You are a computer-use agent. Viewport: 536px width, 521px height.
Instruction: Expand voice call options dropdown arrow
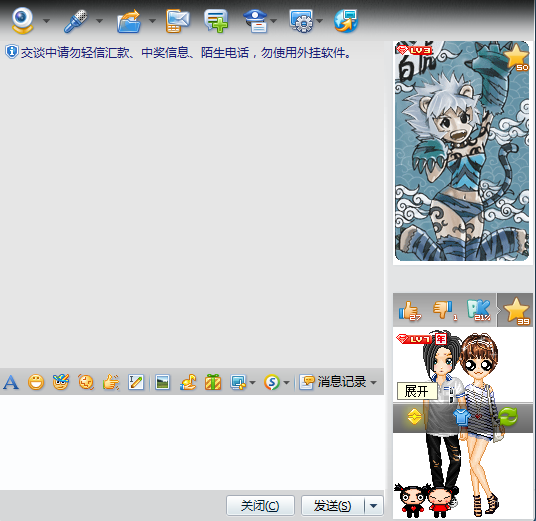click(x=99, y=21)
